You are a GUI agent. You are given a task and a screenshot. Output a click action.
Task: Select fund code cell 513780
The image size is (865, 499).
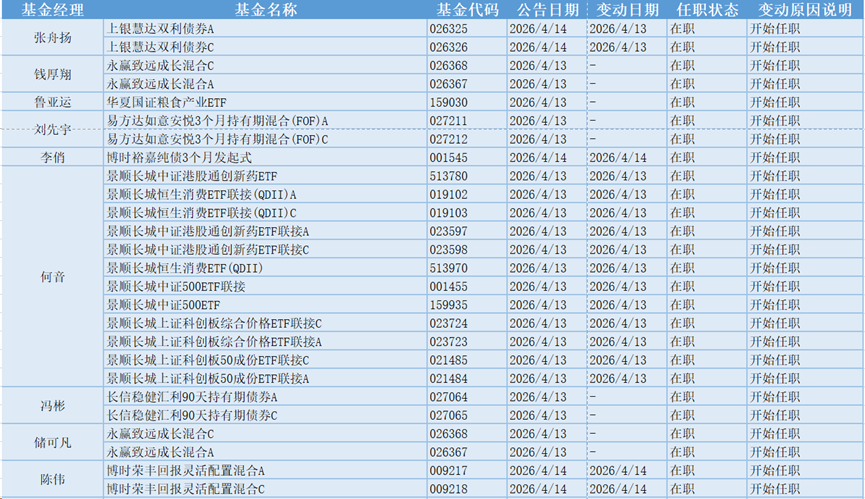click(x=467, y=176)
